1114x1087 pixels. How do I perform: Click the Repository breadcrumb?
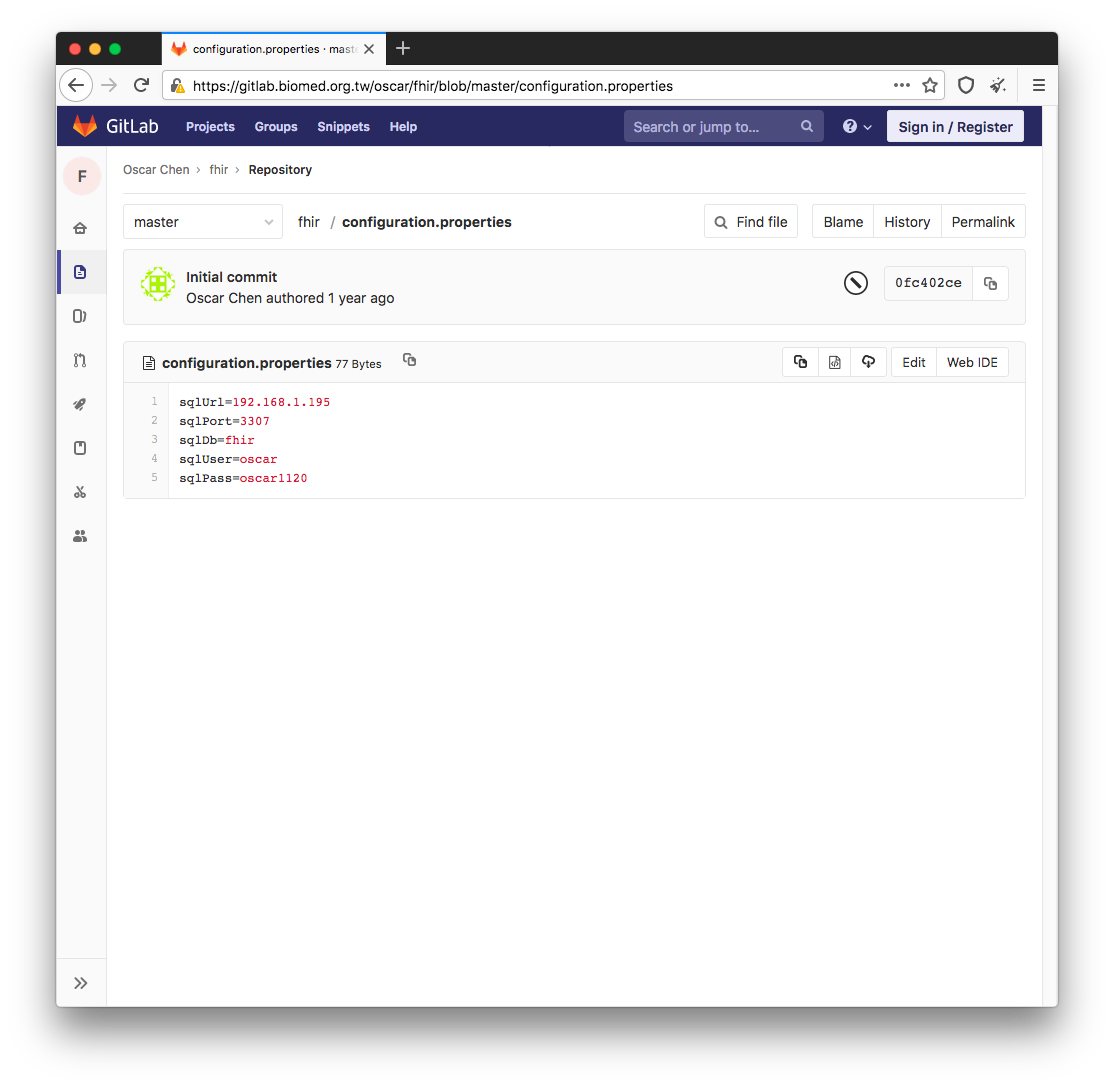pyautogui.click(x=280, y=170)
